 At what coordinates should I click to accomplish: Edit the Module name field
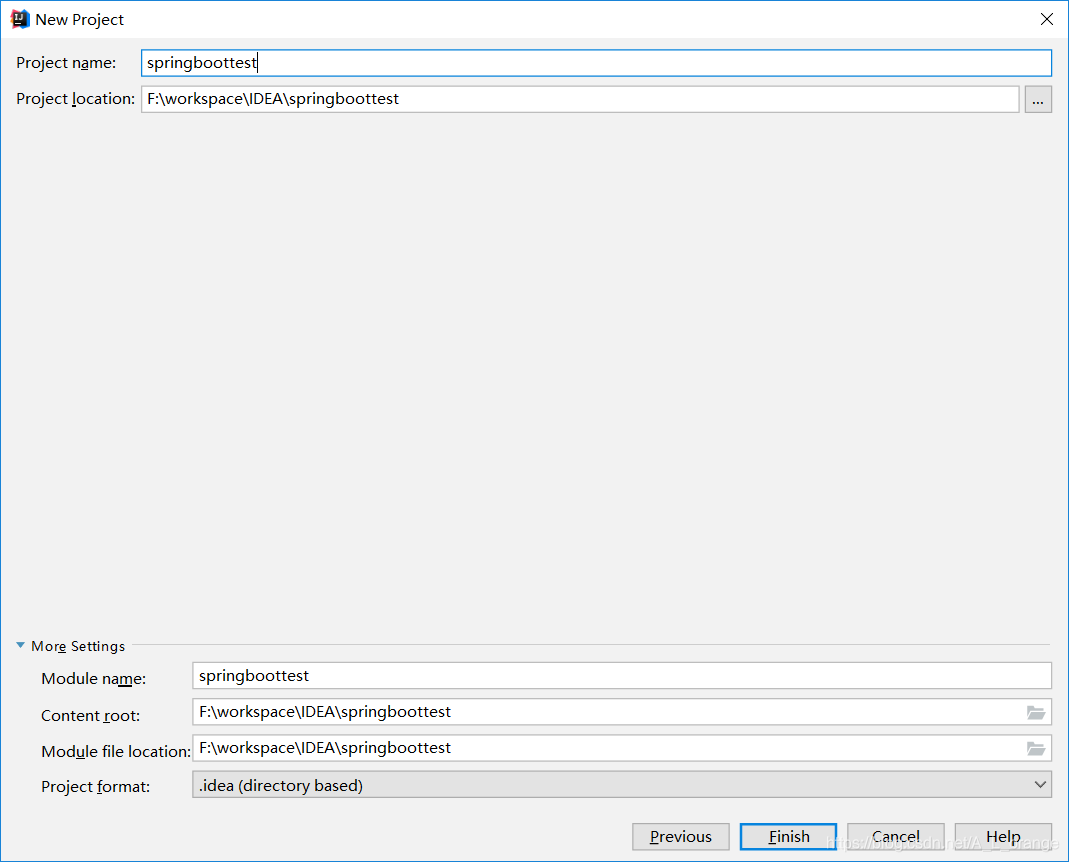coord(622,676)
